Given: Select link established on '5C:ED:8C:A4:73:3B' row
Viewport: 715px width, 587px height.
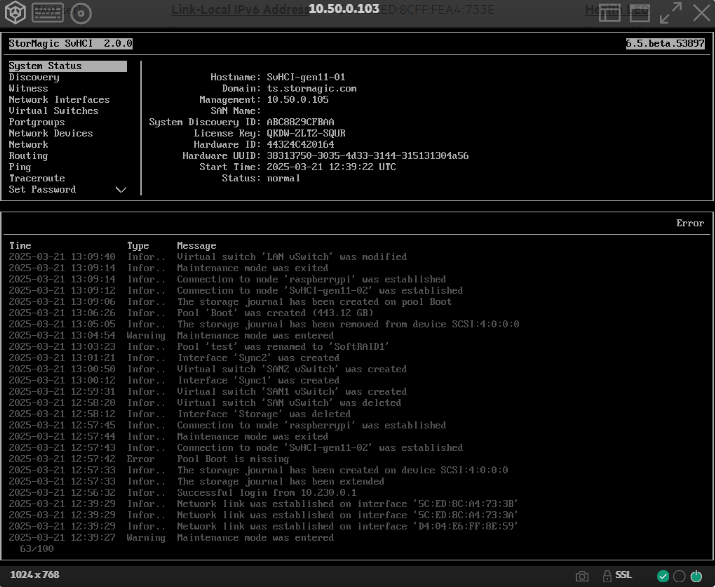Looking at the screenshot, I should coord(263,504).
